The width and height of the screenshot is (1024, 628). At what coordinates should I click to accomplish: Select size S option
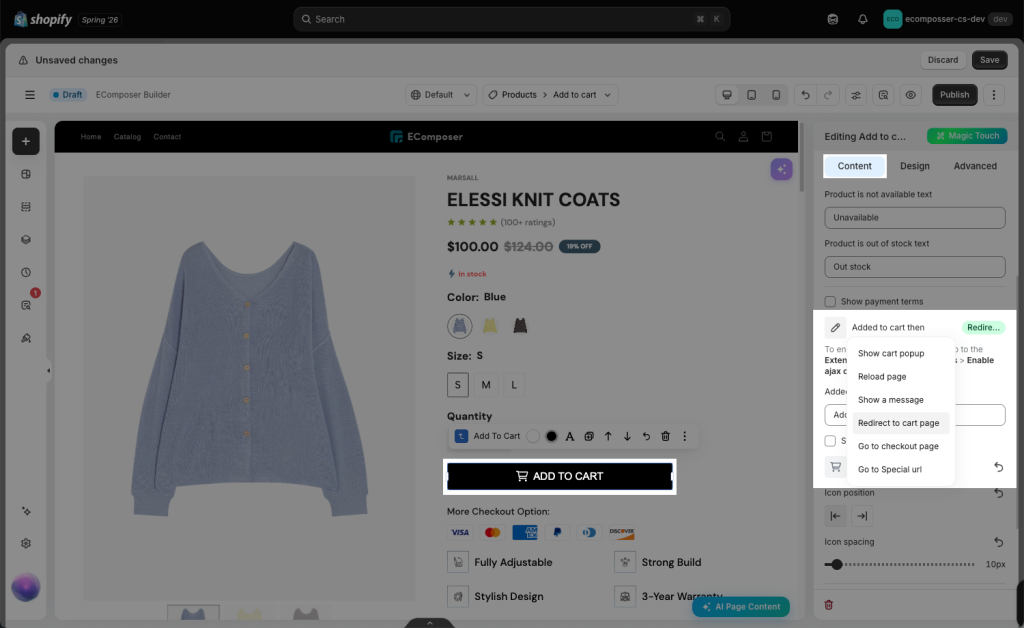(458, 385)
